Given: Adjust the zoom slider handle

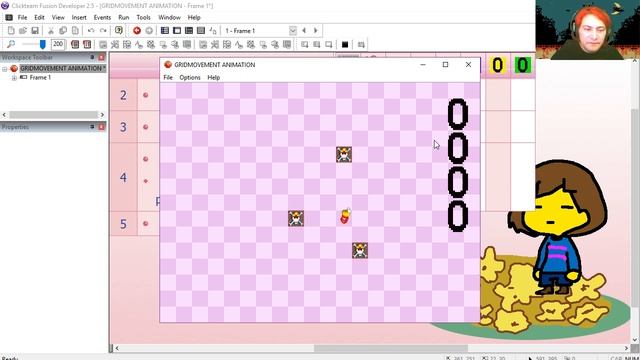Looking at the screenshot, I should tap(42, 44).
